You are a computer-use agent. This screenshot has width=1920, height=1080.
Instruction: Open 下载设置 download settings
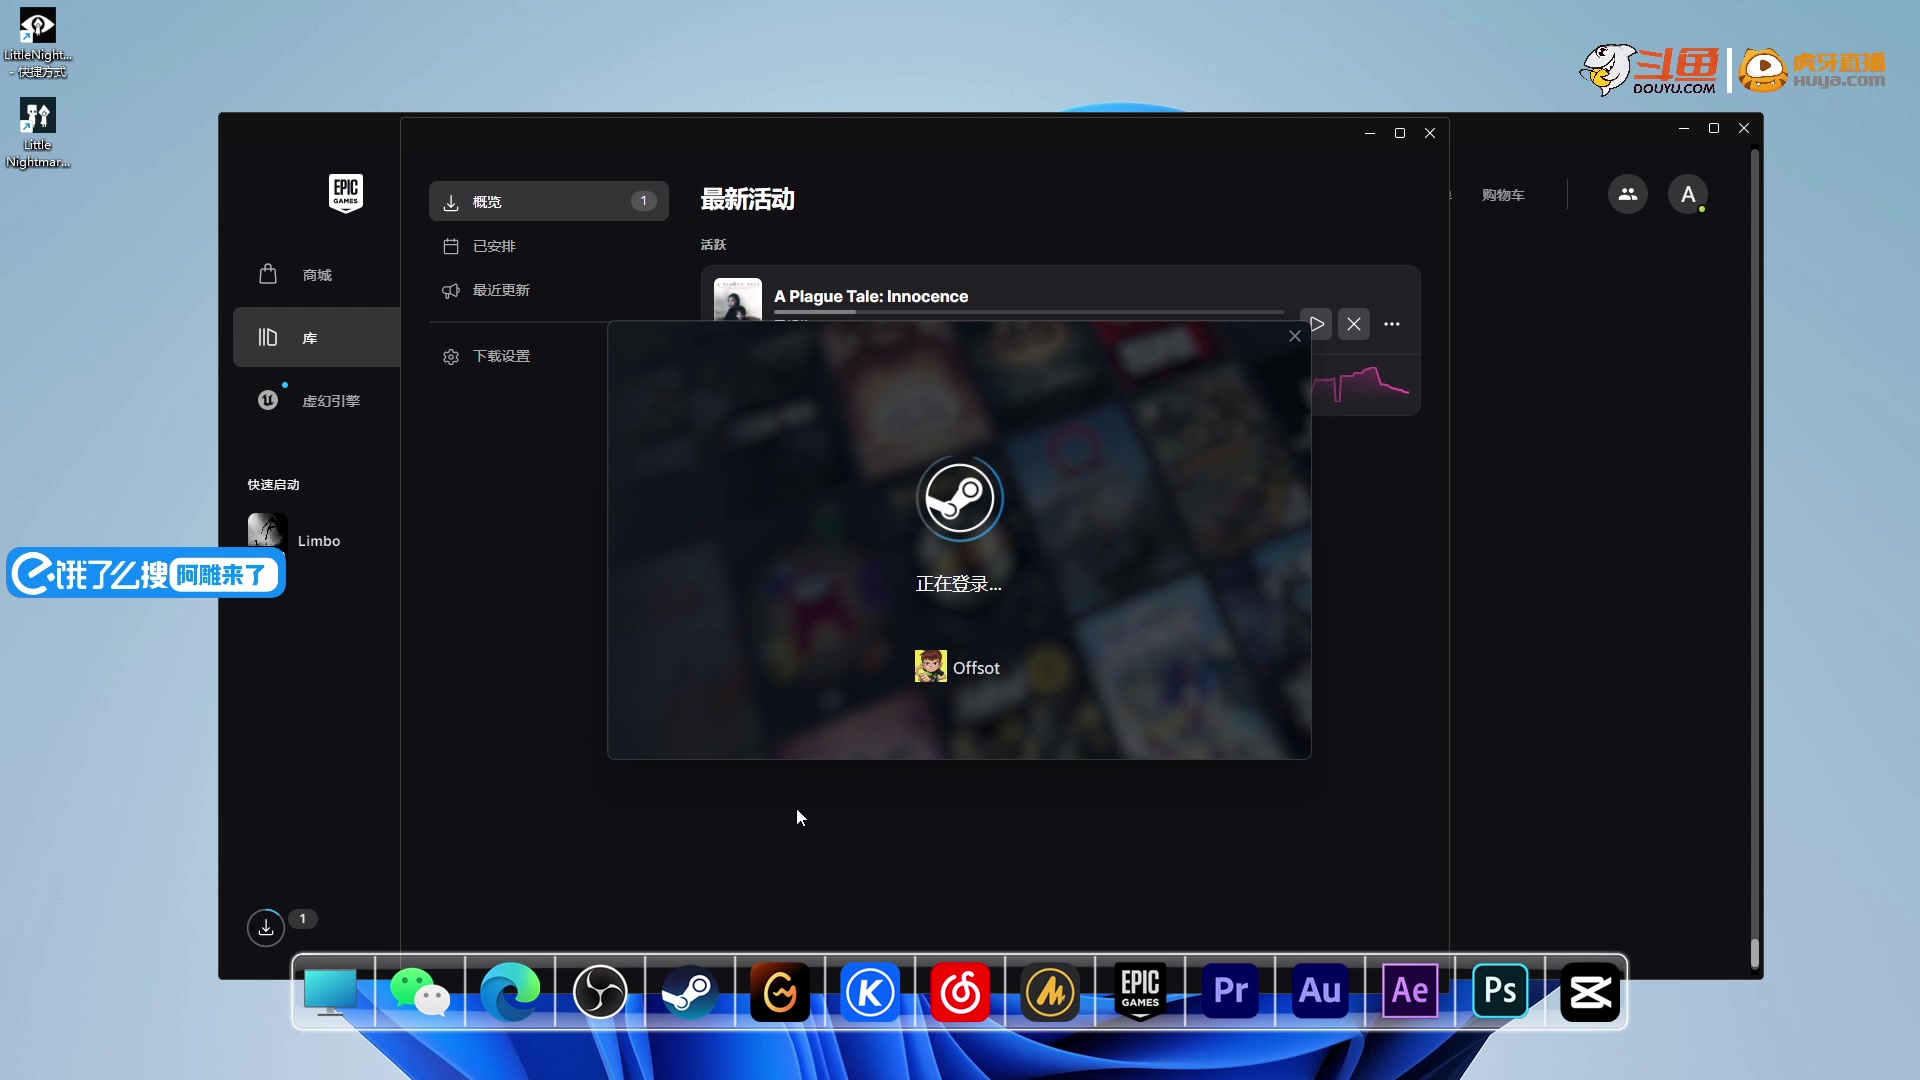click(x=549, y=356)
